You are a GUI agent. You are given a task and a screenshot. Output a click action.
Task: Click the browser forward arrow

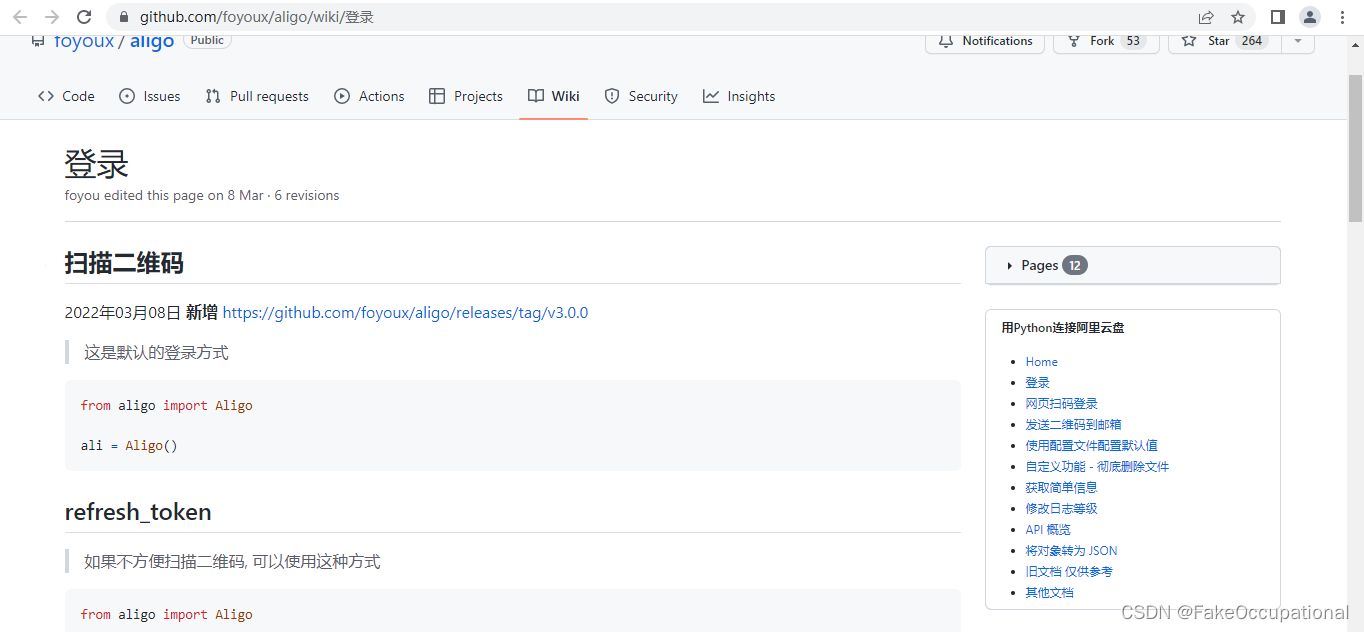(52, 17)
